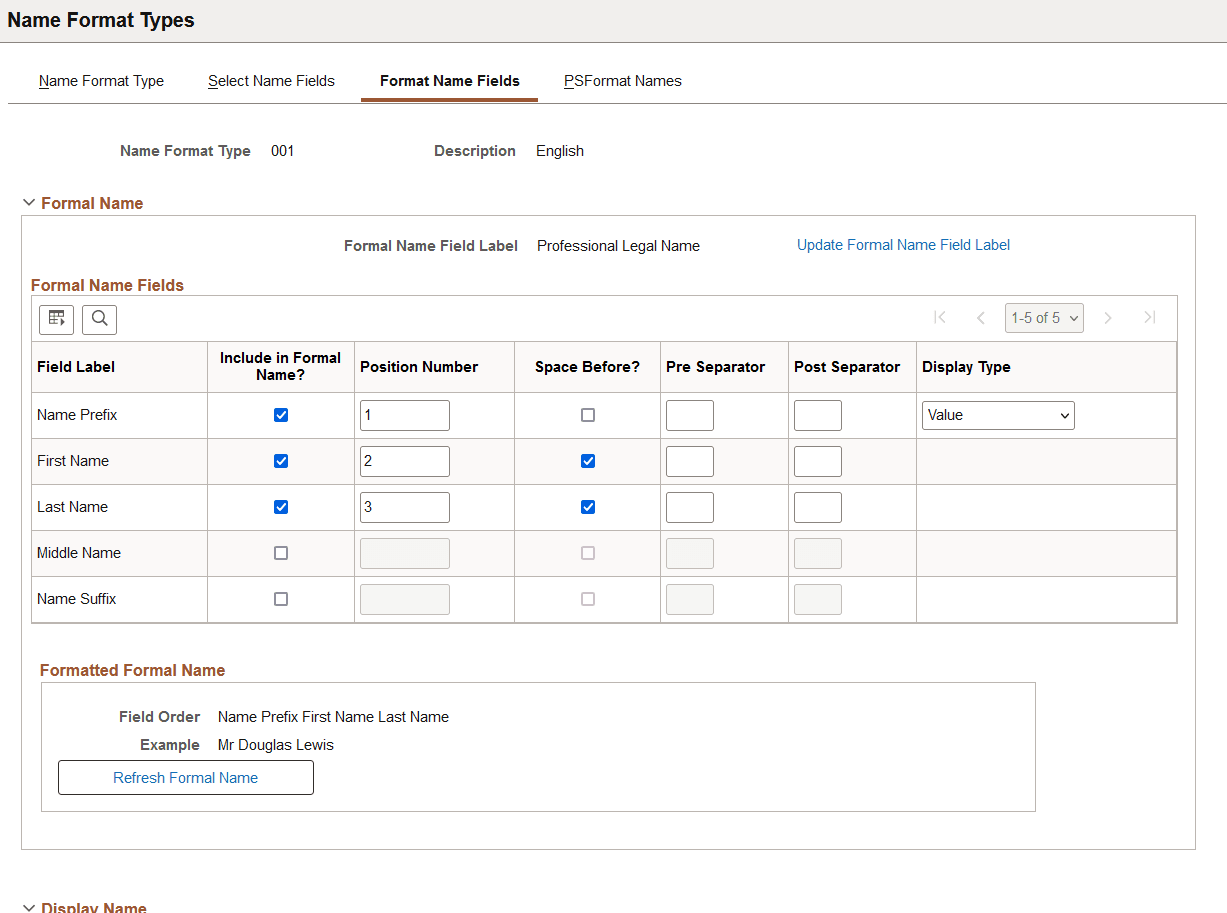This screenshot has height=913, width=1227.
Task: Include Name Suffix in formal name
Action: coord(281,599)
